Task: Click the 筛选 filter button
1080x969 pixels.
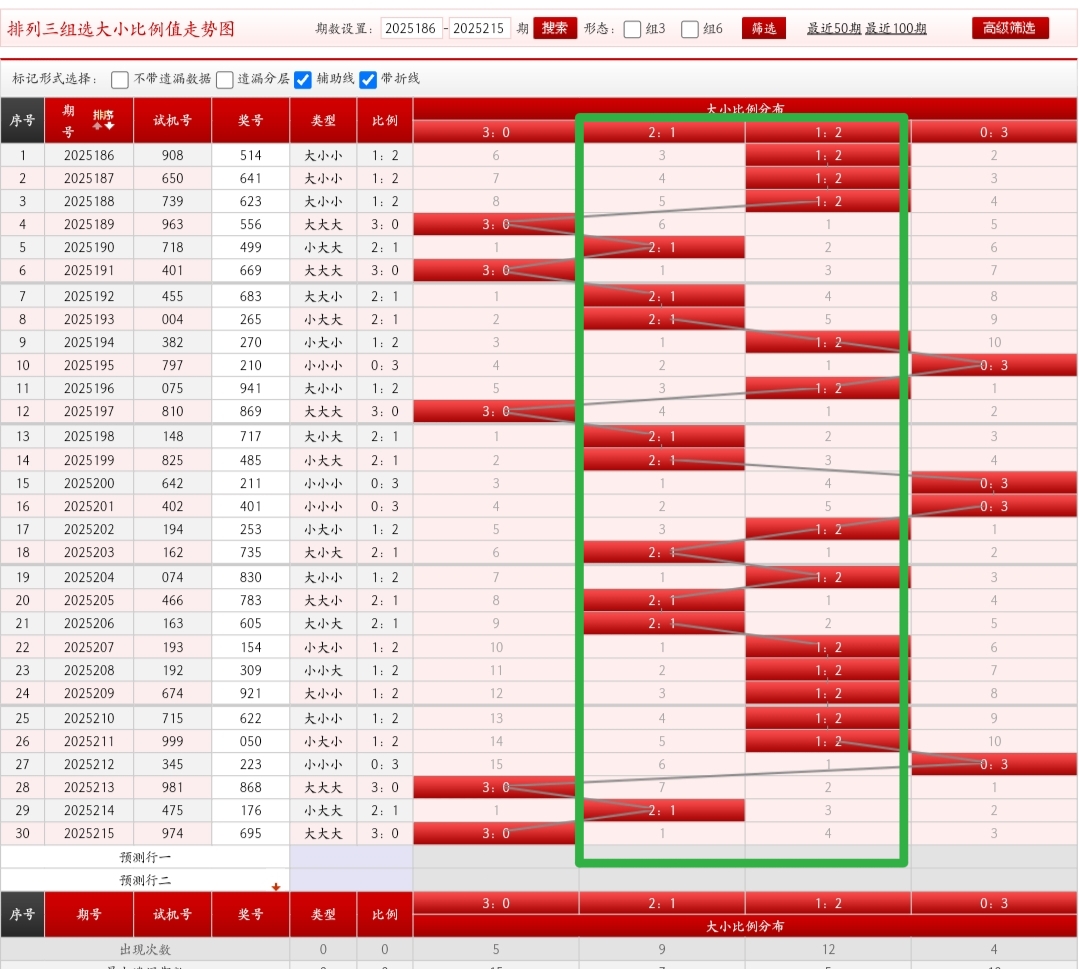Action: 764,29
